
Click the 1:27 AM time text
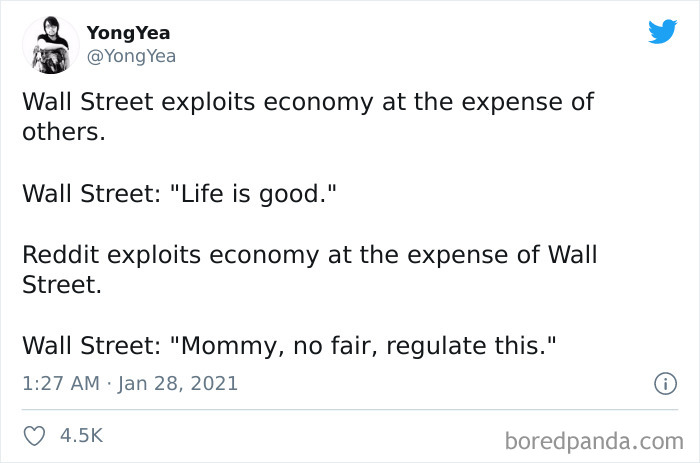coord(60,383)
